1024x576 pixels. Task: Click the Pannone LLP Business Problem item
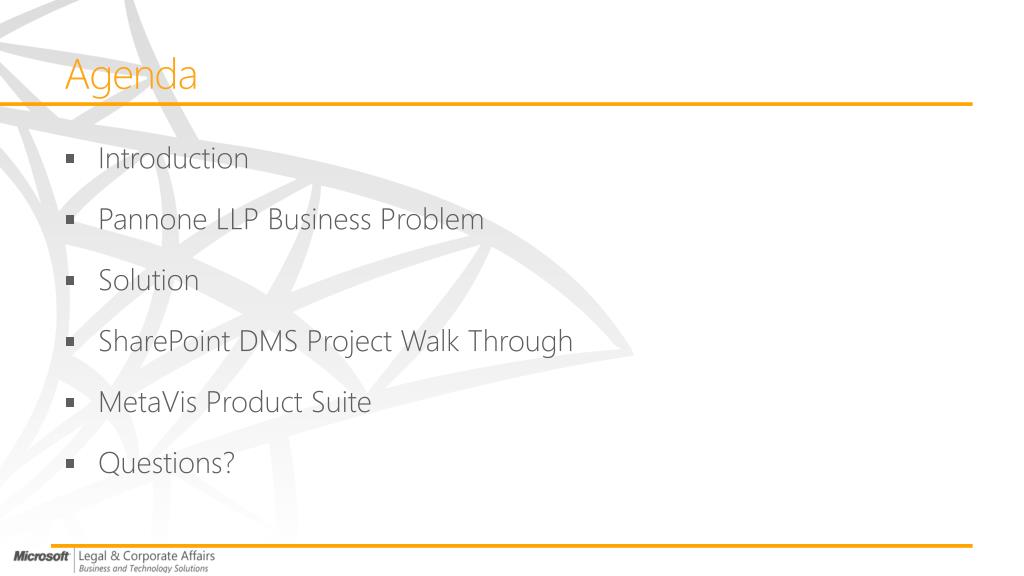pyautogui.click(x=291, y=219)
